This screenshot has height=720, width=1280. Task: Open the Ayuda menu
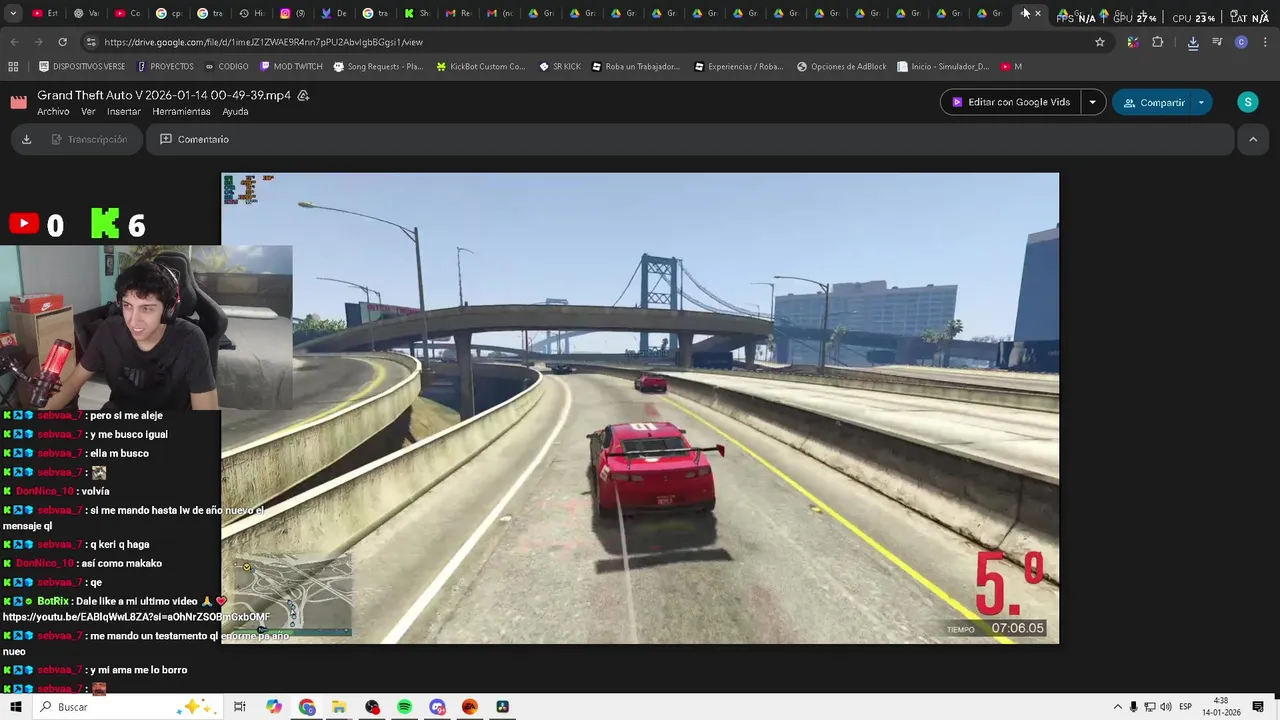235,112
